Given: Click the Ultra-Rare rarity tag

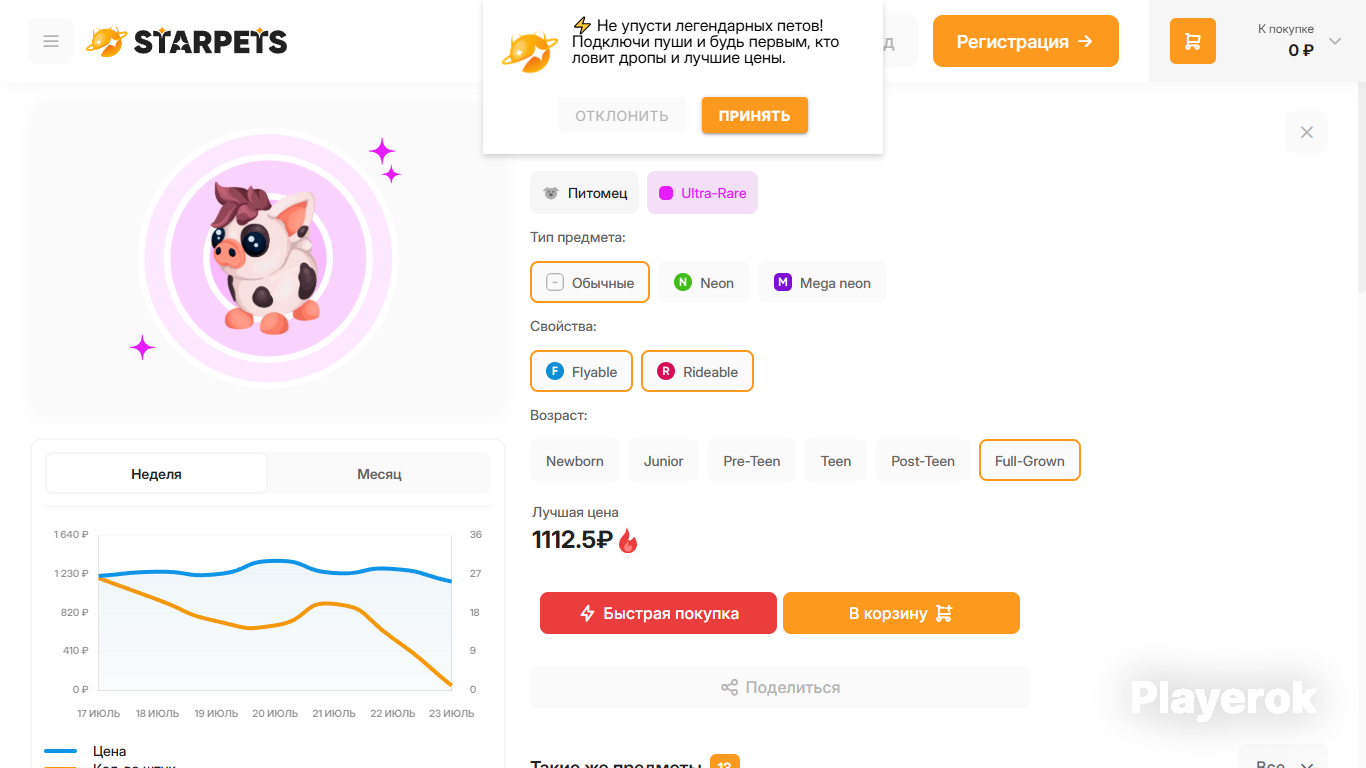Looking at the screenshot, I should [x=702, y=193].
